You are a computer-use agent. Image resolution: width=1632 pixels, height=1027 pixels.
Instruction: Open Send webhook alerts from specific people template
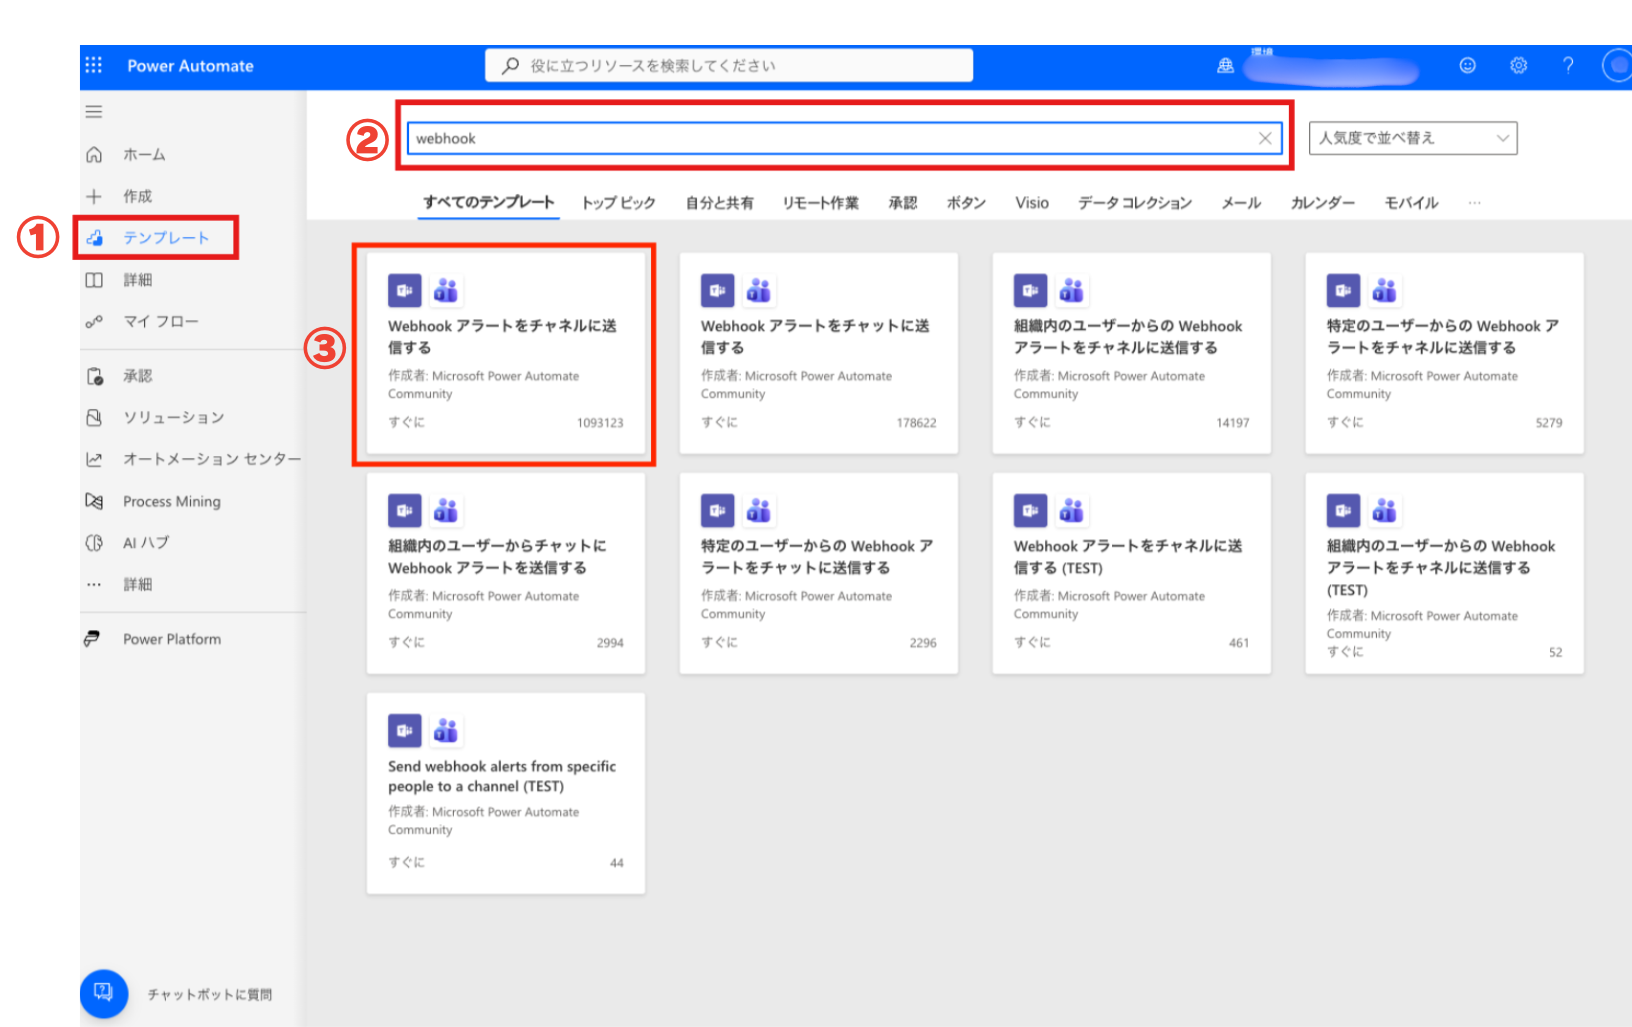tap(505, 793)
